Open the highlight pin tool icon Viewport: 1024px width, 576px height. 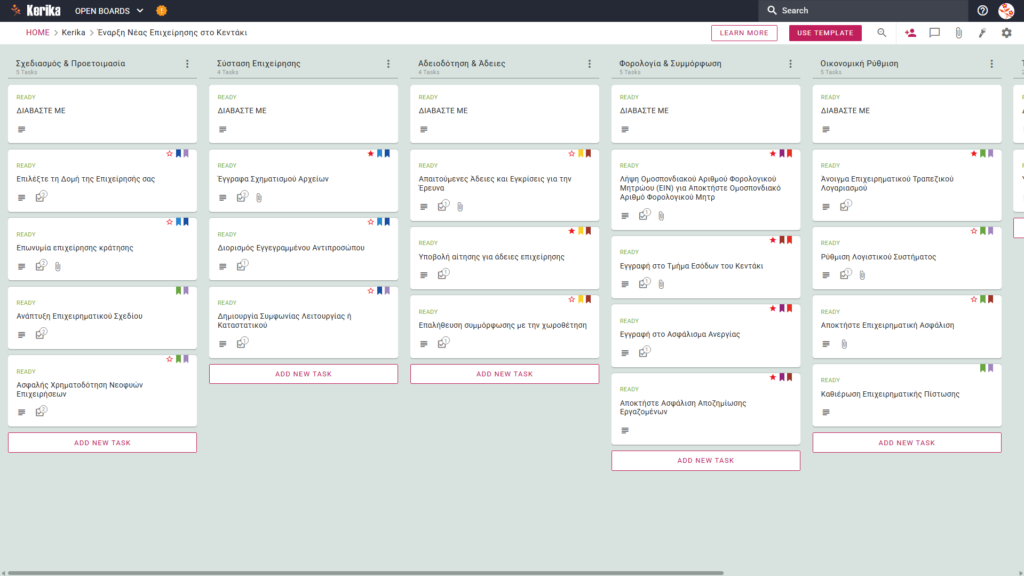(982, 33)
